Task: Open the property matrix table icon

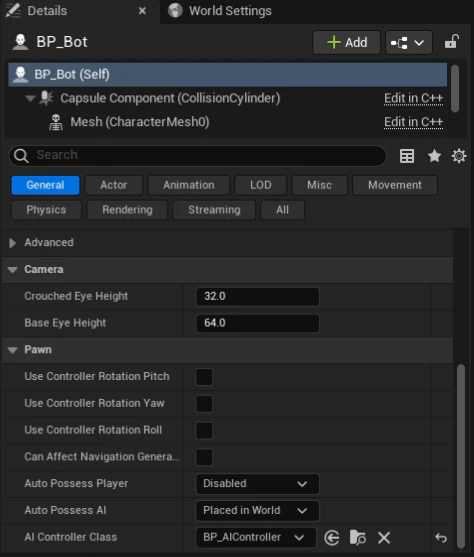Action: (407, 156)
